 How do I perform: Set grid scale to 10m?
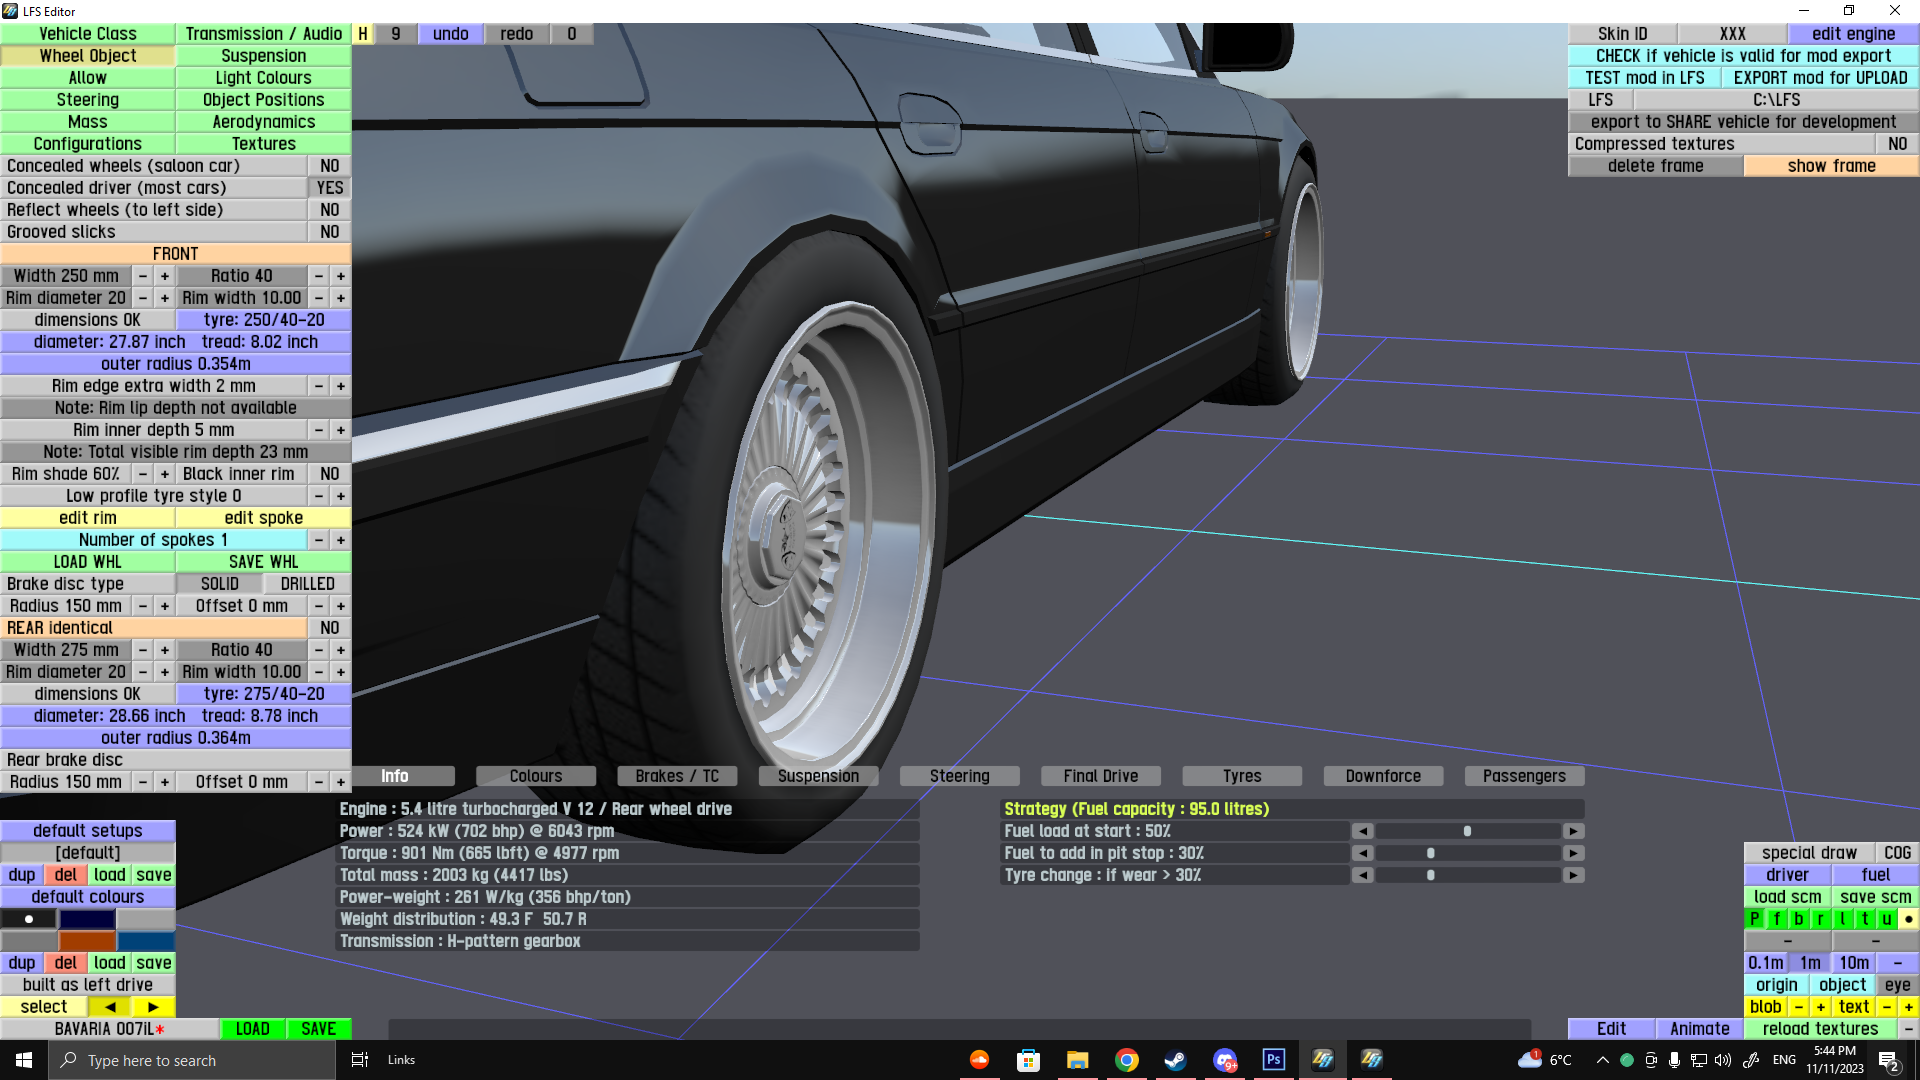click(1854, 963)
